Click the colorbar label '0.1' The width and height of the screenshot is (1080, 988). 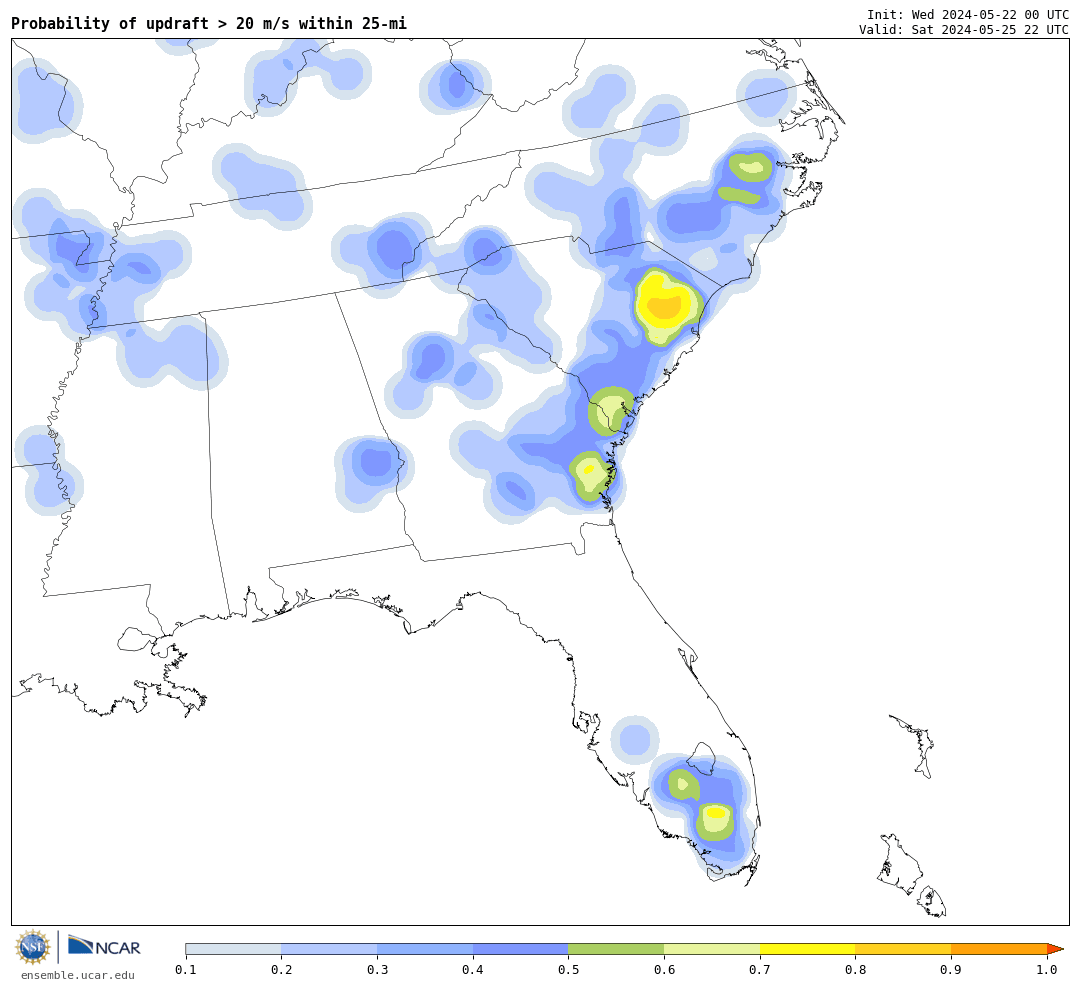coord(186,969)
